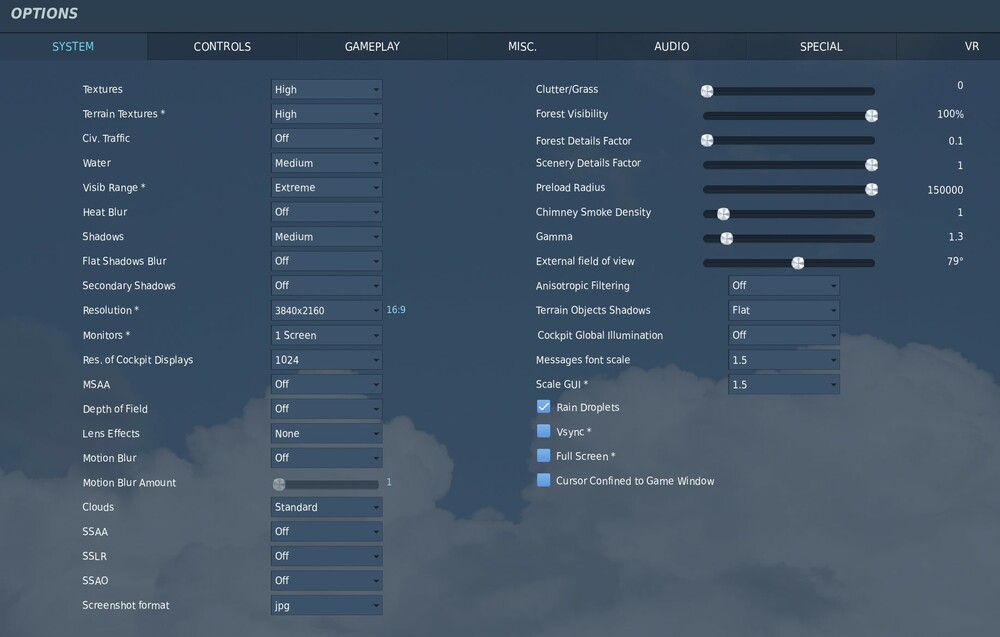Expand the Clouds dropdown

[x=327, y=507]
